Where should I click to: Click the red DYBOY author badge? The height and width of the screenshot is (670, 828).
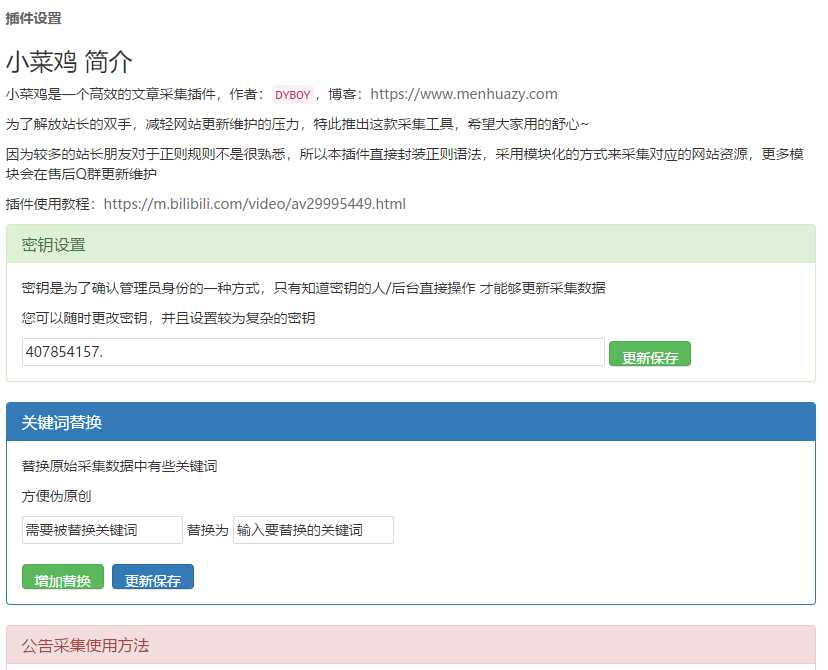point(292,94)
